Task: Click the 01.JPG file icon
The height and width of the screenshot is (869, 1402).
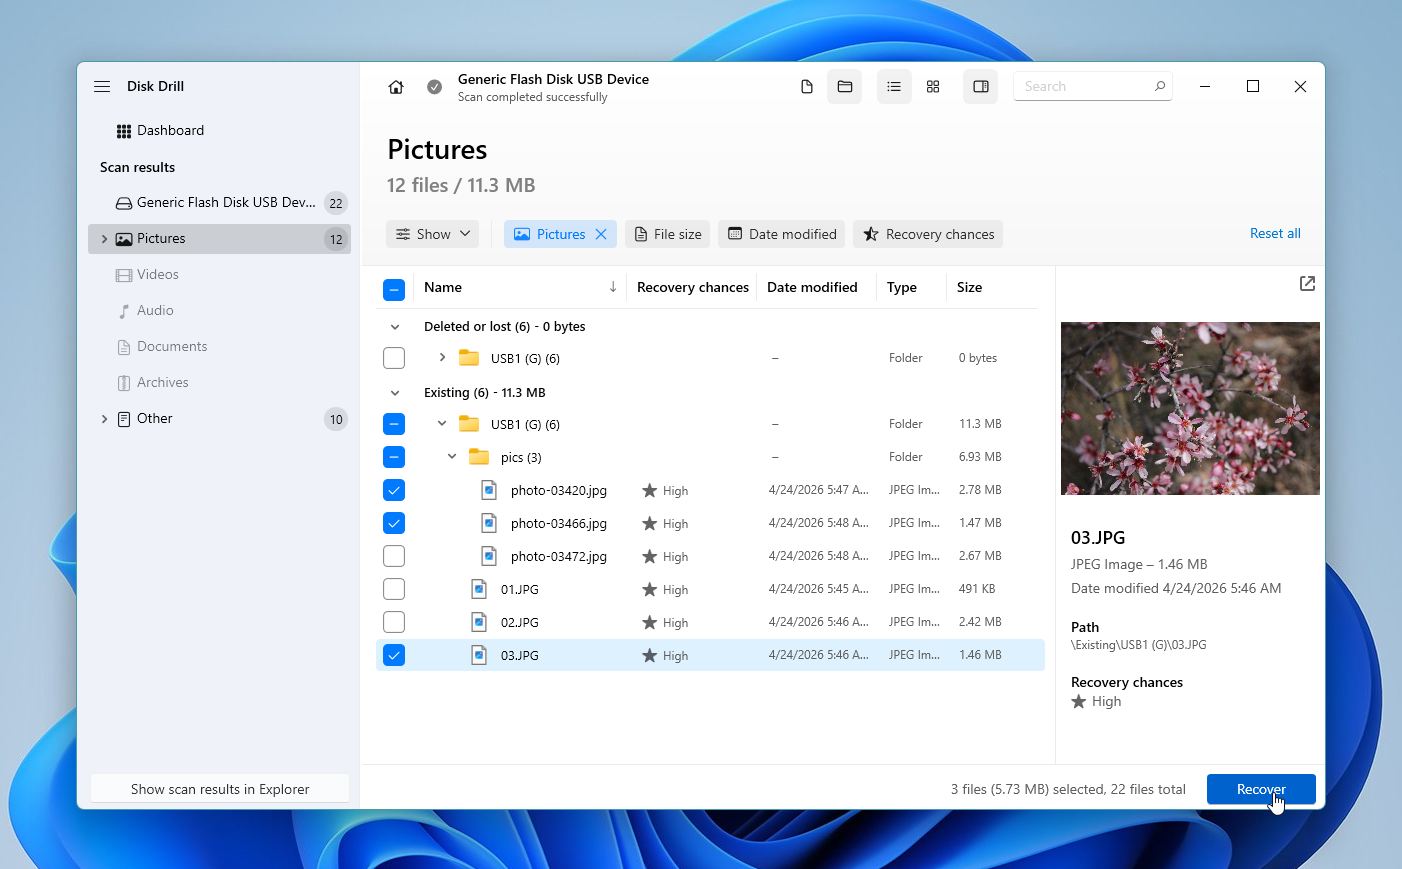Action: point(479,589)
